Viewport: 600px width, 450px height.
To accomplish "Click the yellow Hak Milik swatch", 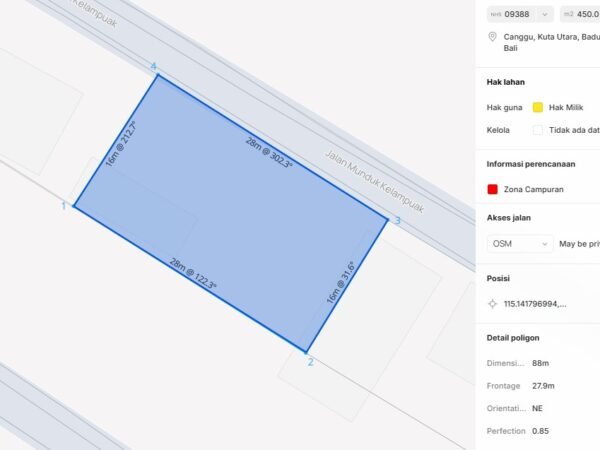I will coord(537,107).
